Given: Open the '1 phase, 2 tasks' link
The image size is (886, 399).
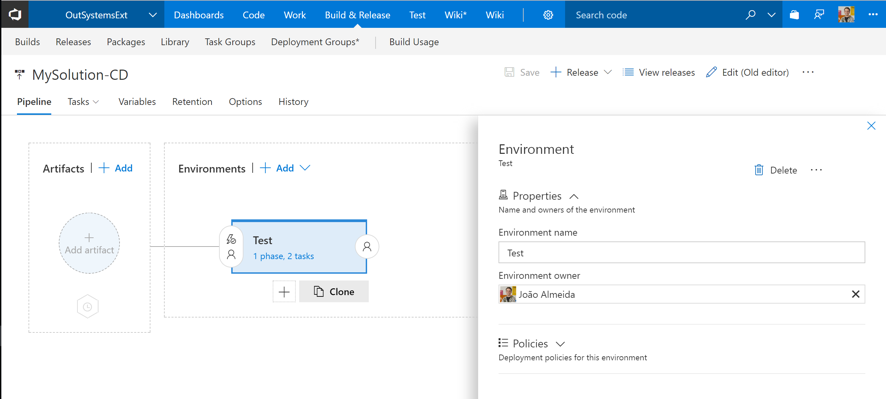Looking at the screenshot, I should pos(284,256).
